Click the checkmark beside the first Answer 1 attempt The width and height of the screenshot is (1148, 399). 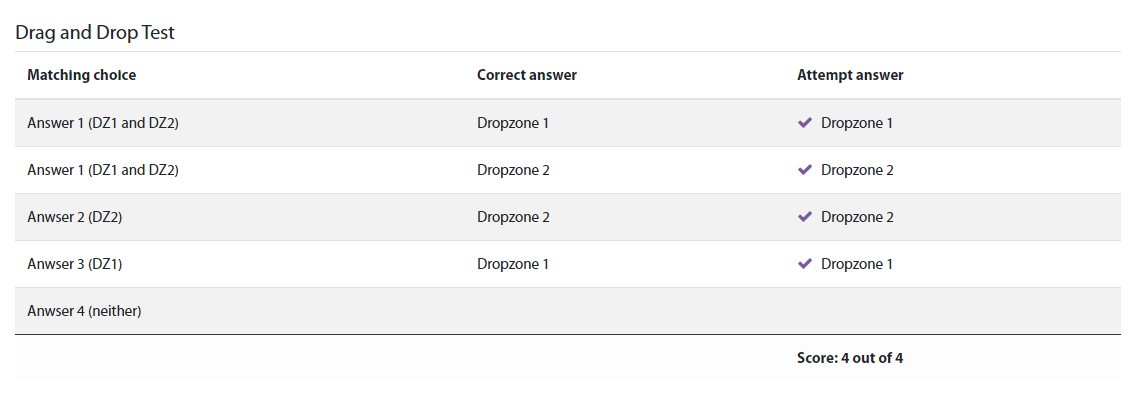[x=805, y=123]
